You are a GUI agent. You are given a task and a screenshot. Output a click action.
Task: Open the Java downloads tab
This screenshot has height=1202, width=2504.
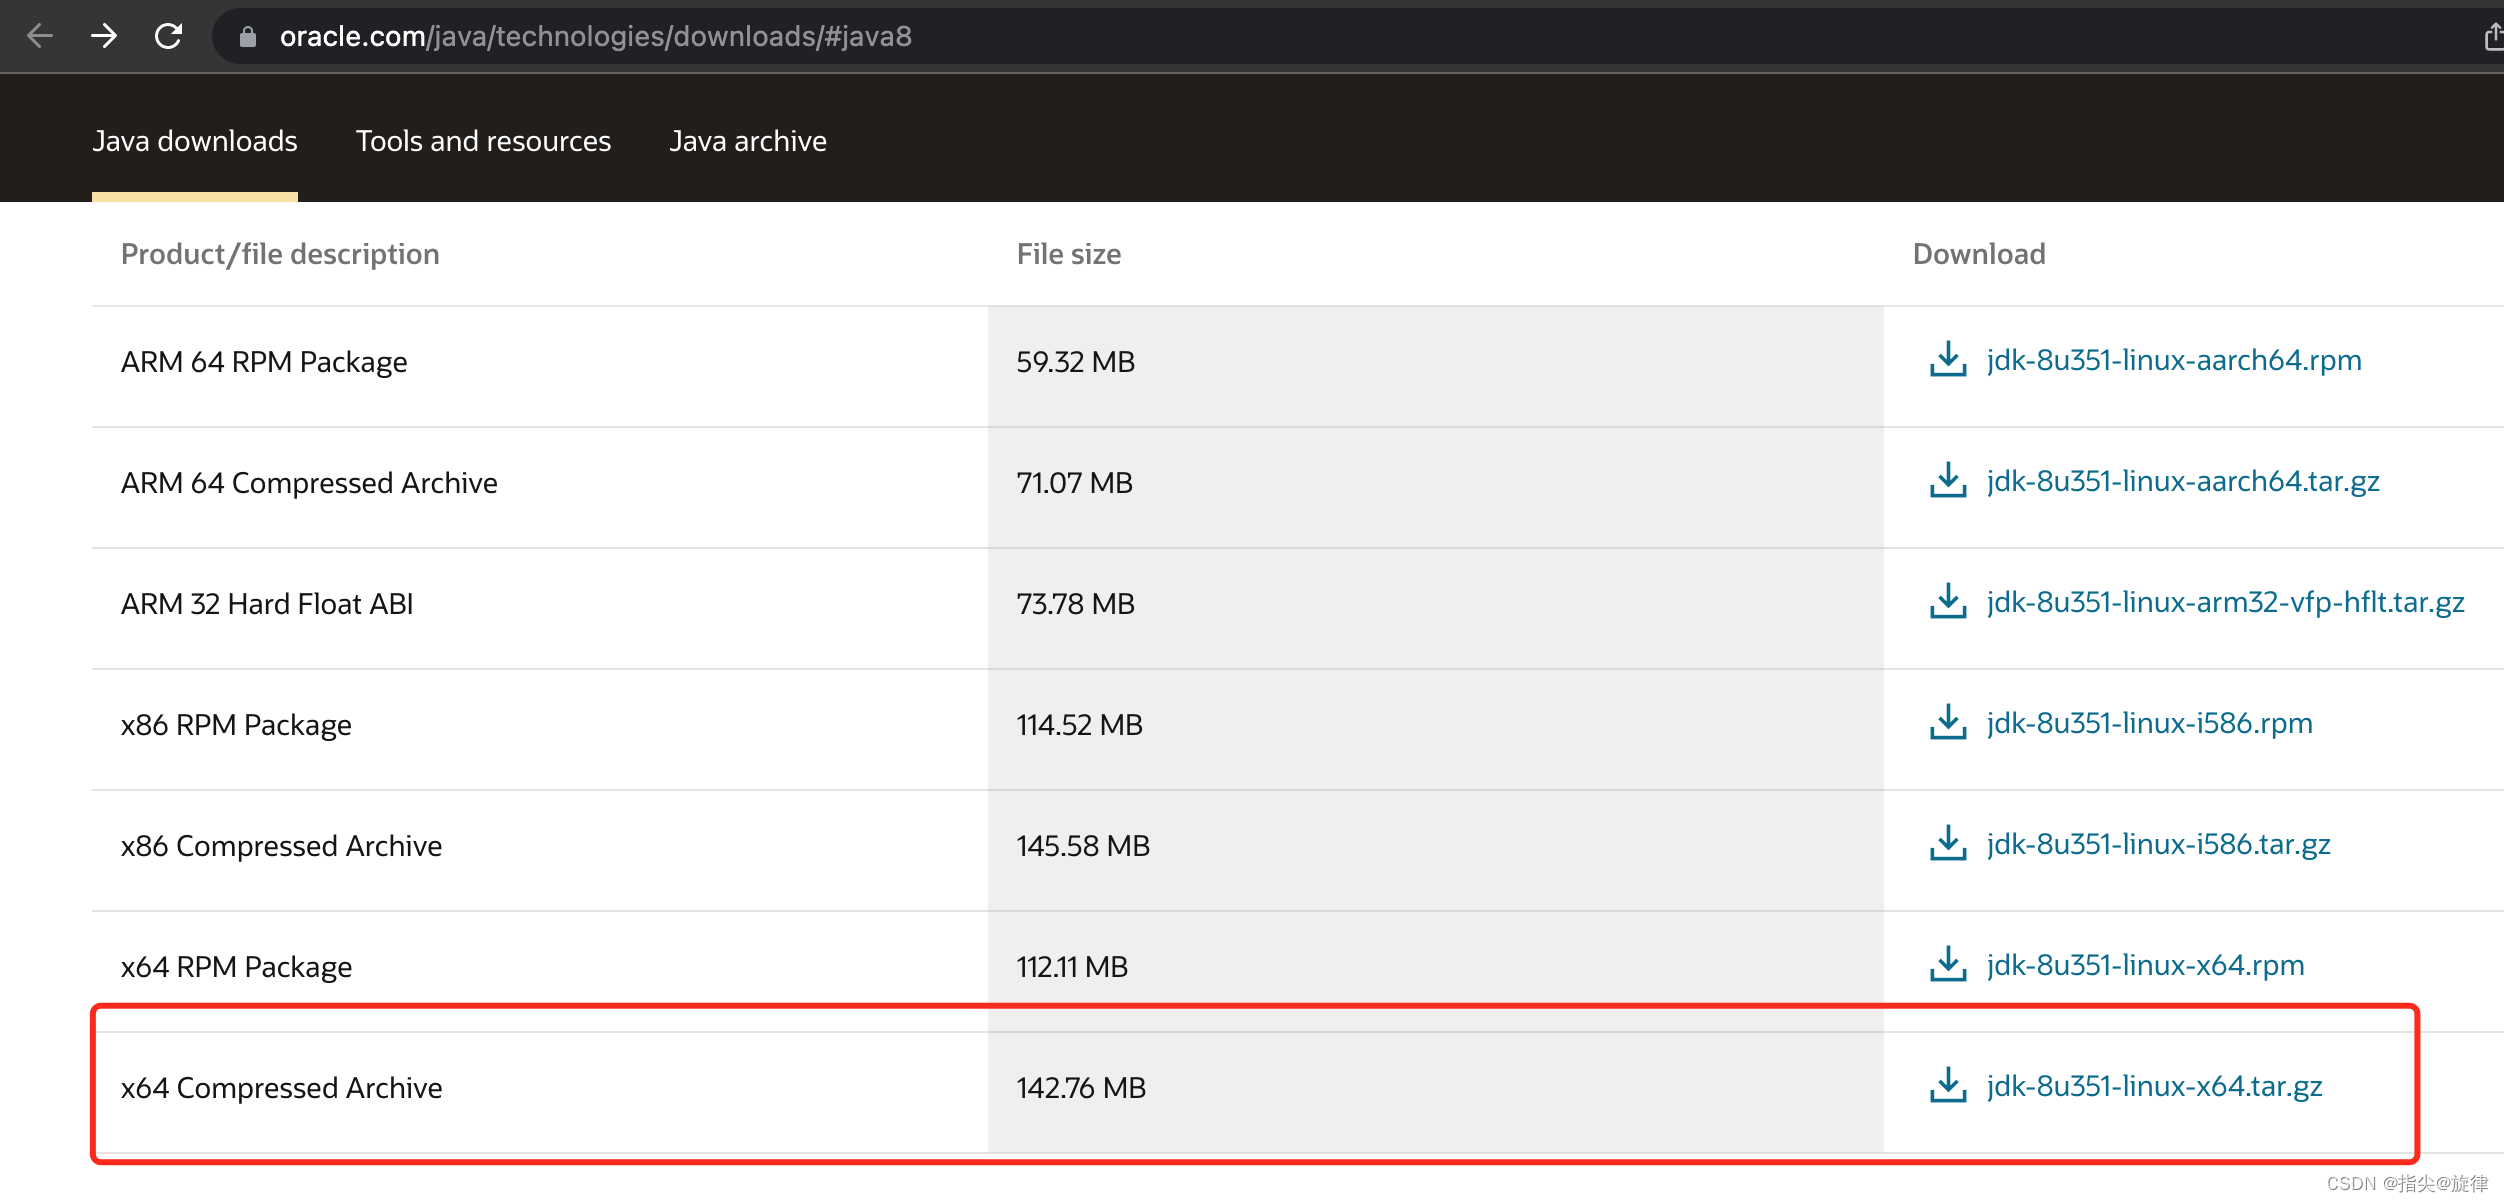195,141
